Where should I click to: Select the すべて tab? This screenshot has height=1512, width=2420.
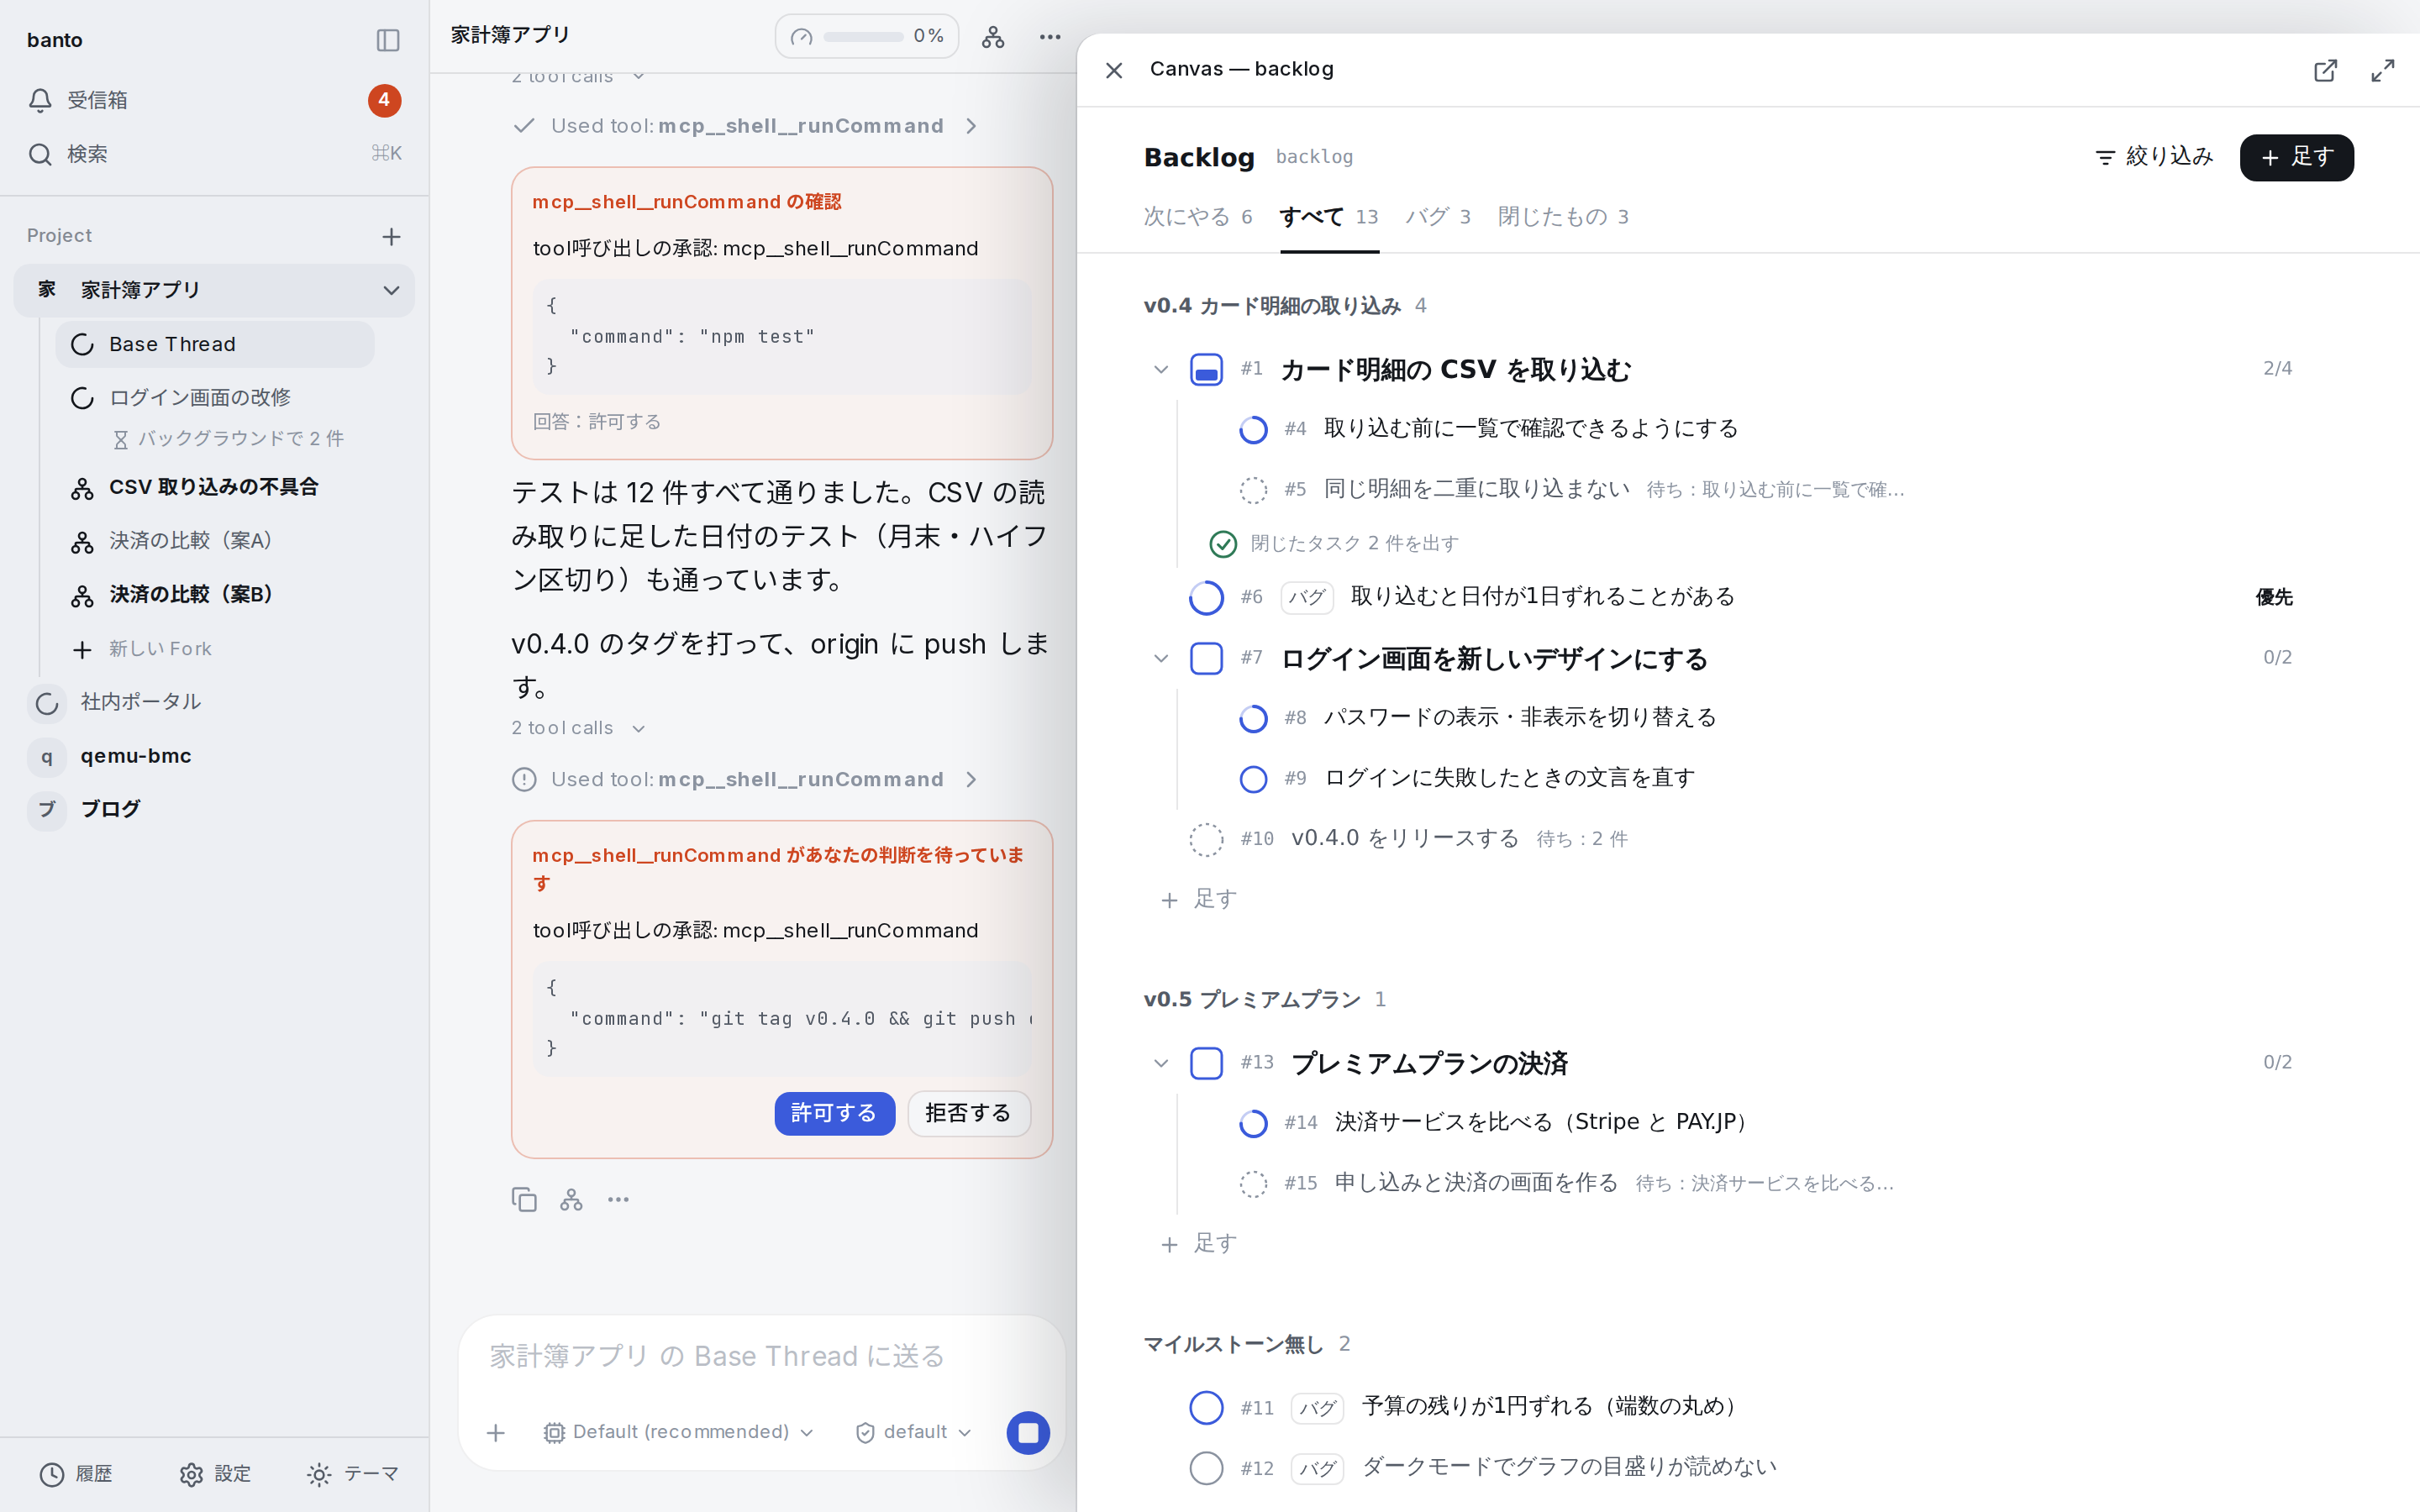[x=1329, y=217]
